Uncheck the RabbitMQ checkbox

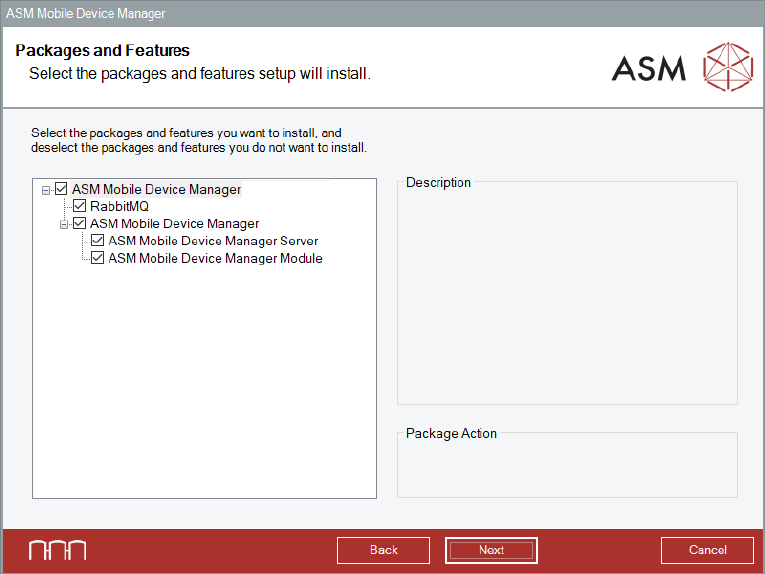80,206
